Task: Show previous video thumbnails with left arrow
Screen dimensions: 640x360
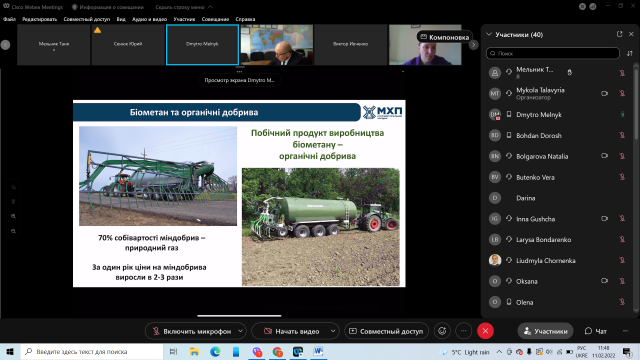Action: click(x=5, y=45)
